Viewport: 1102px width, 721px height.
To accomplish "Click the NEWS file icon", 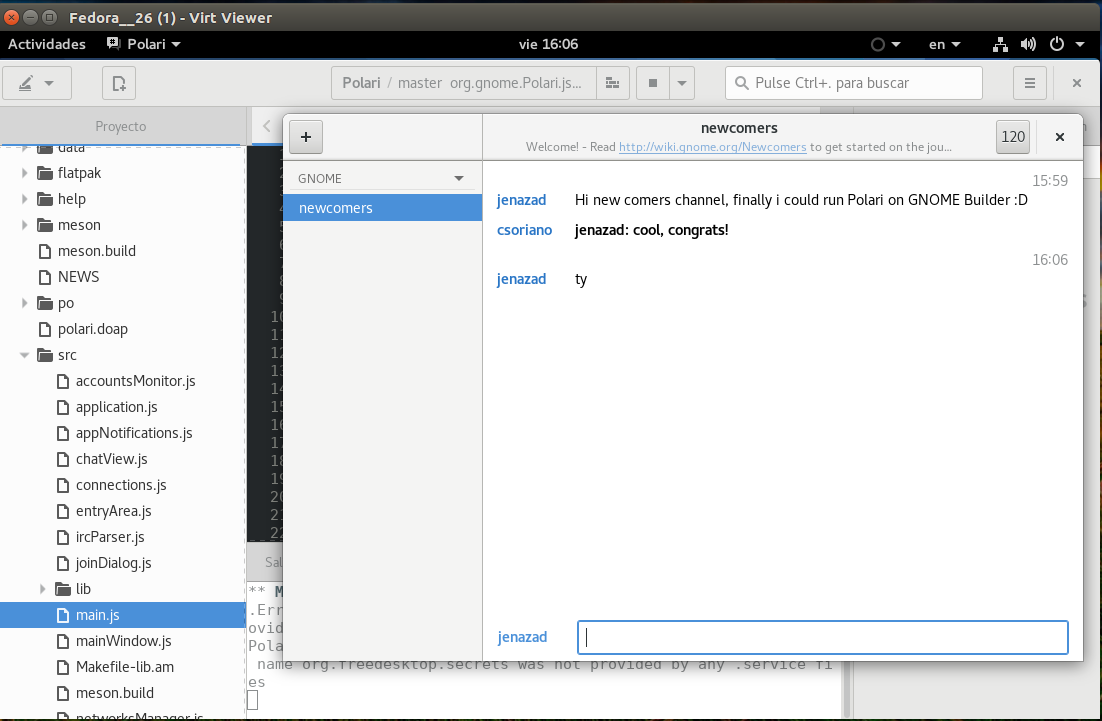I will 45,277.
